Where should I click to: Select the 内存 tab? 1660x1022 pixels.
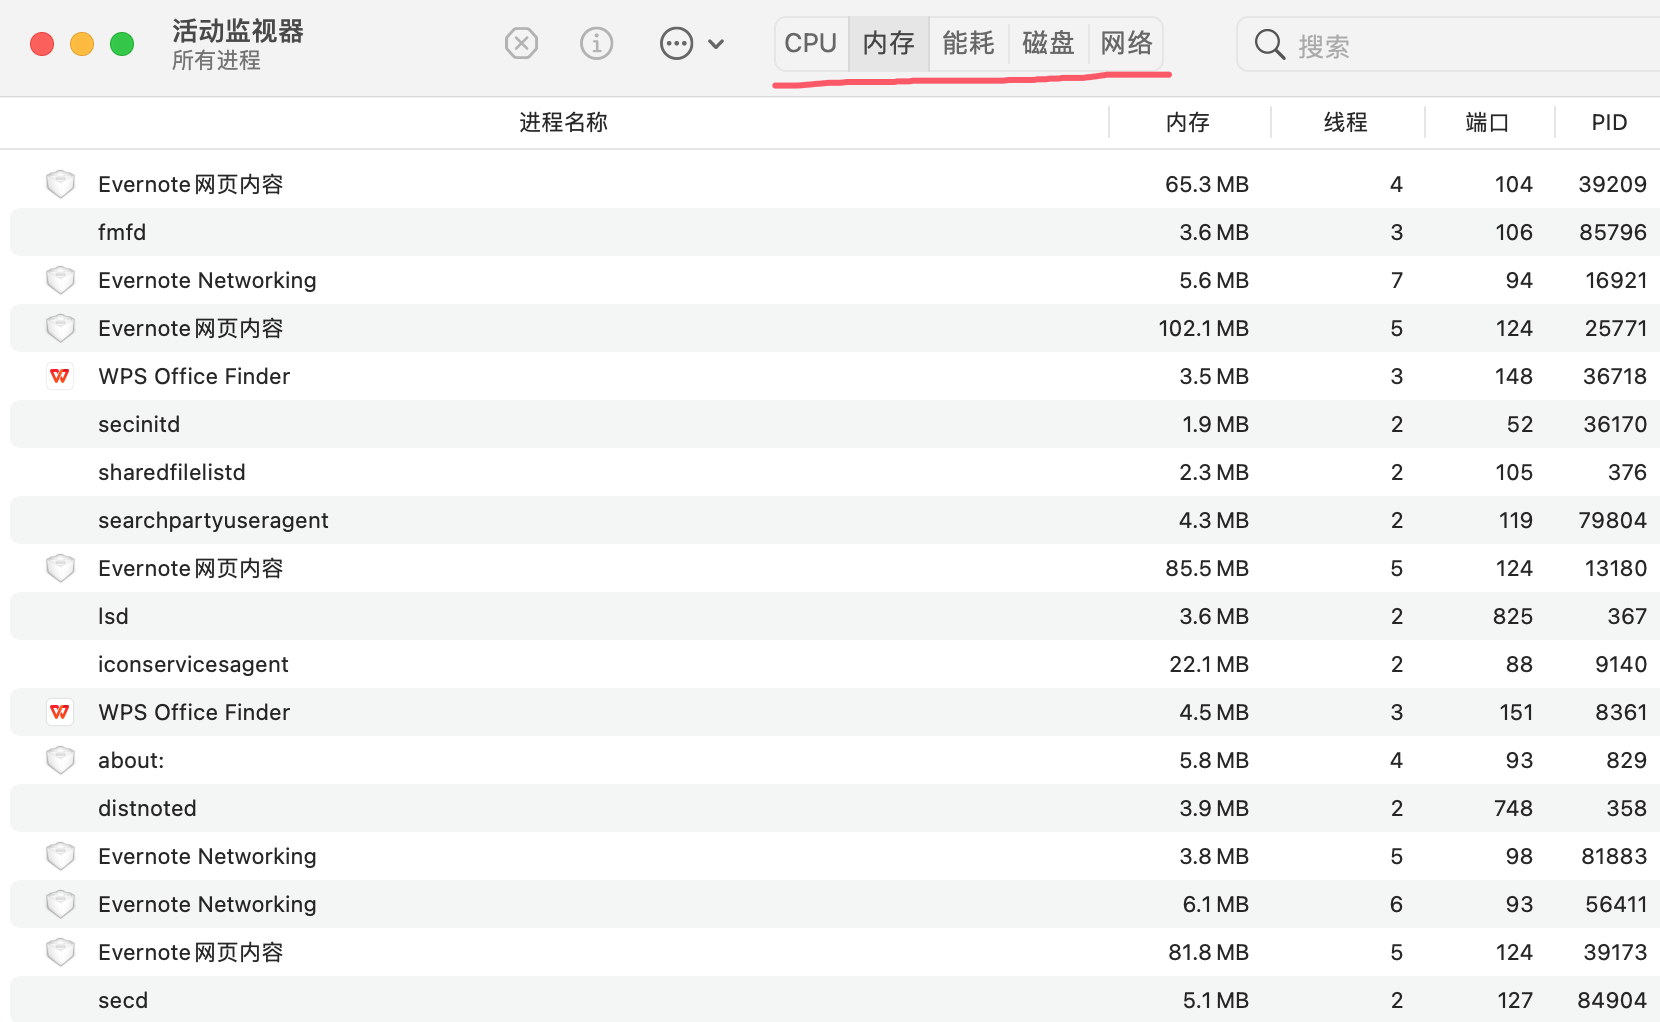pos(889,43)
